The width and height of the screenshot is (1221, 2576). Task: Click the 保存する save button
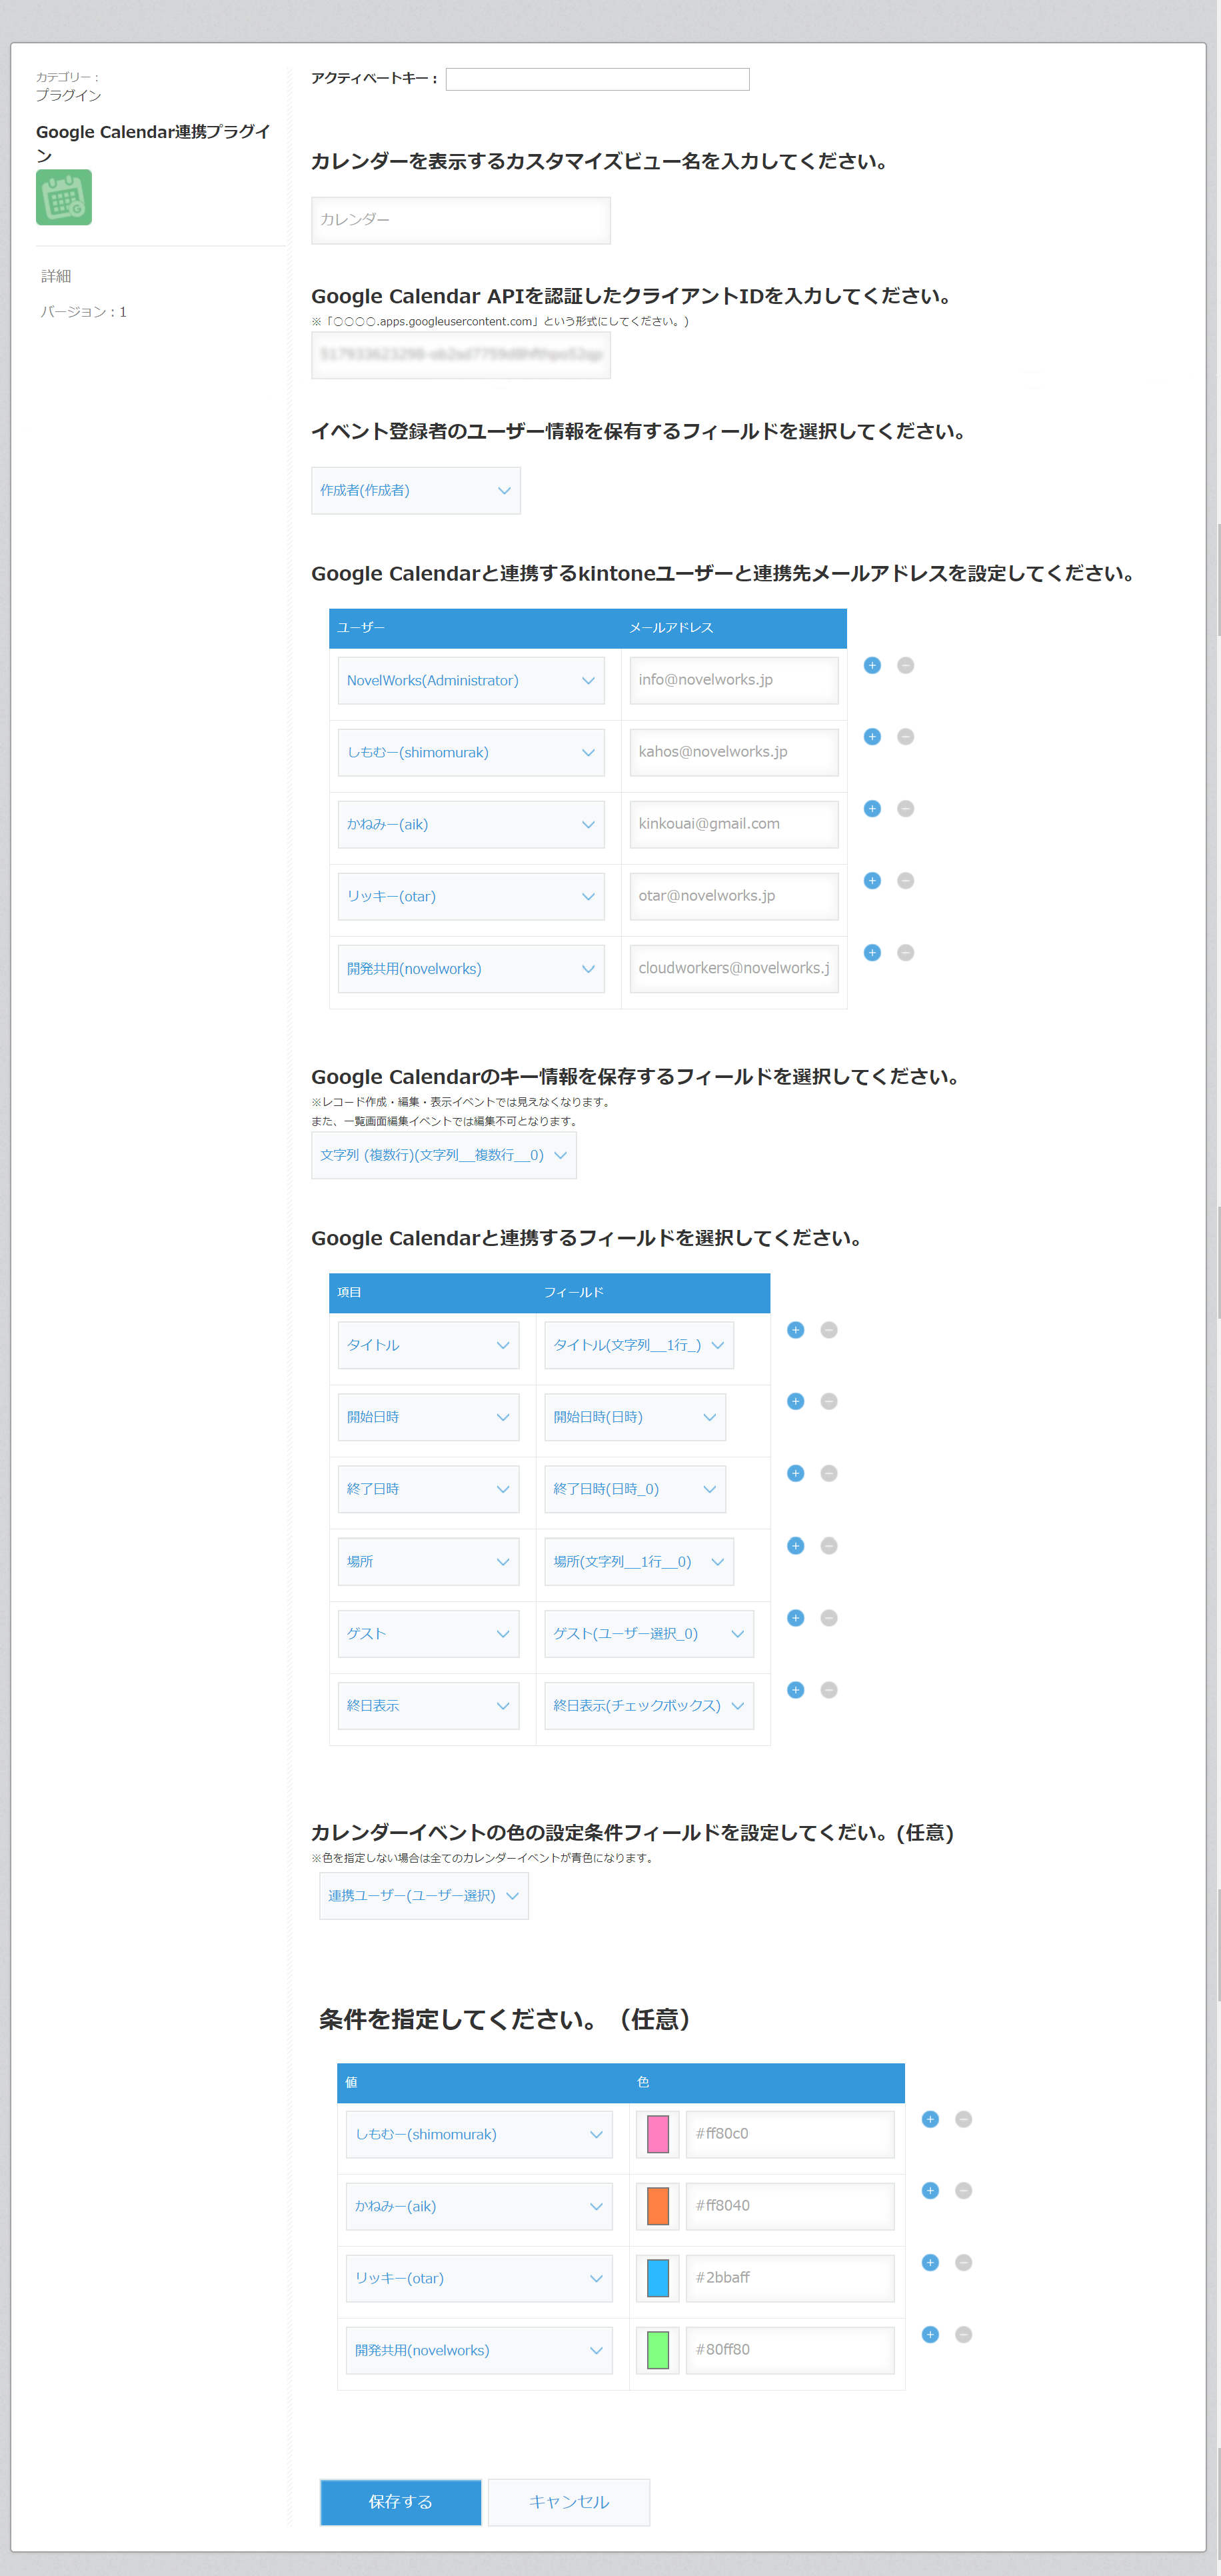tap(400, 2502)
